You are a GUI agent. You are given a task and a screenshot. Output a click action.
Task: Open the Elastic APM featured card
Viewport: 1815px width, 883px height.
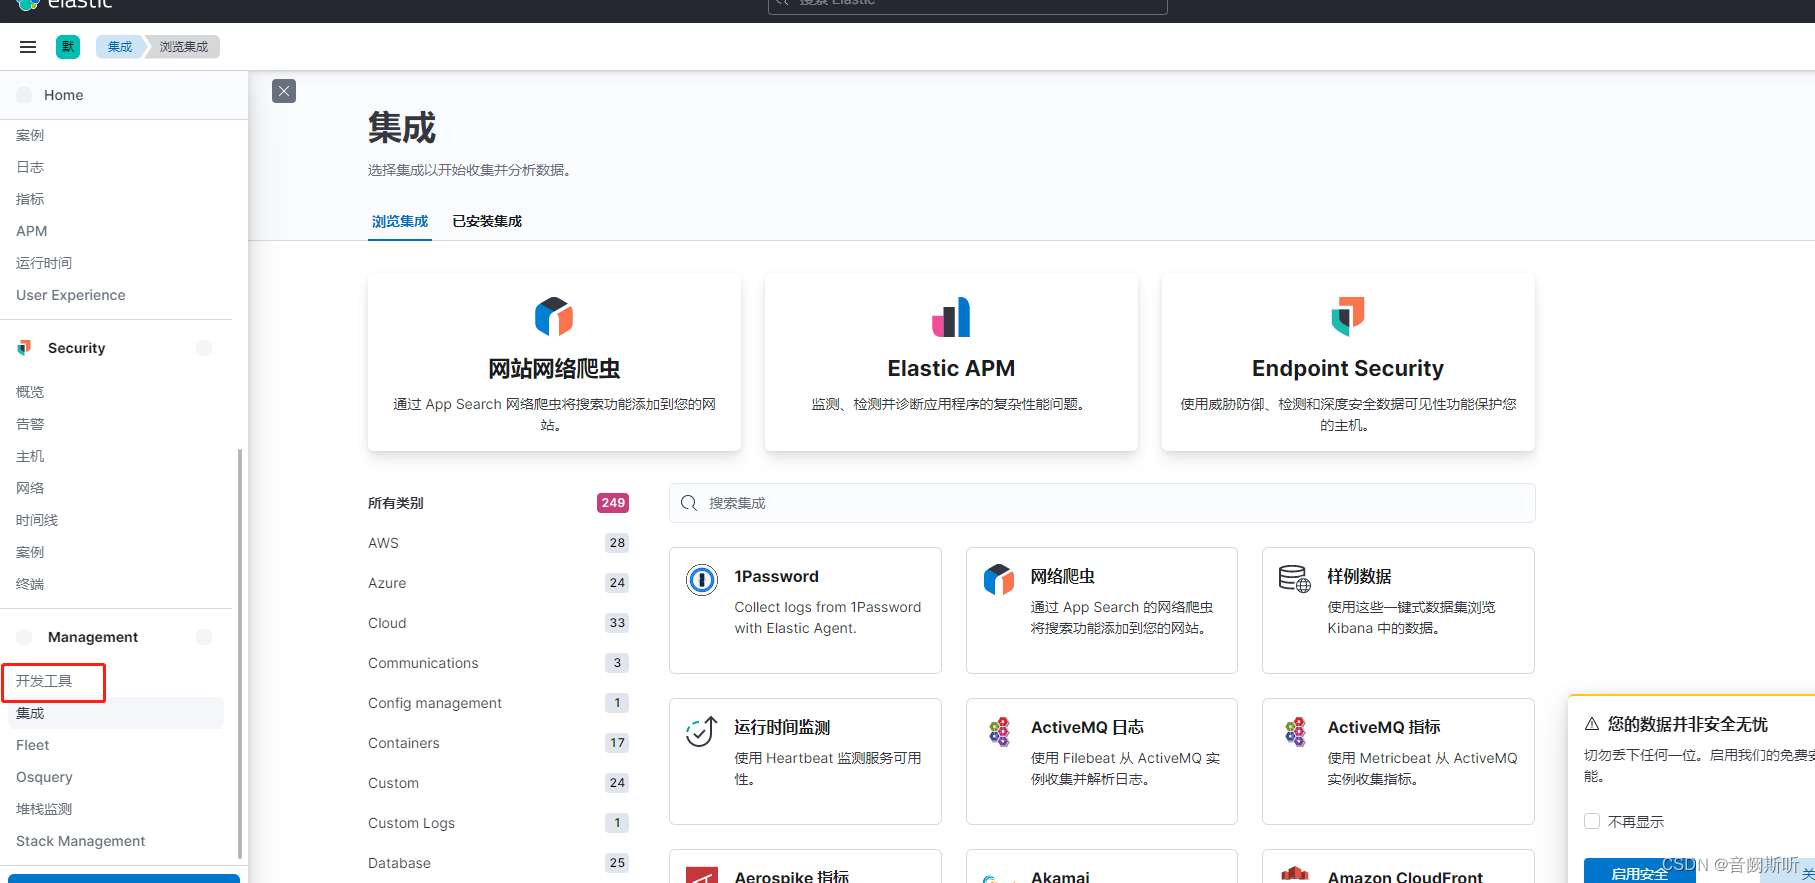tap(951, 362)
